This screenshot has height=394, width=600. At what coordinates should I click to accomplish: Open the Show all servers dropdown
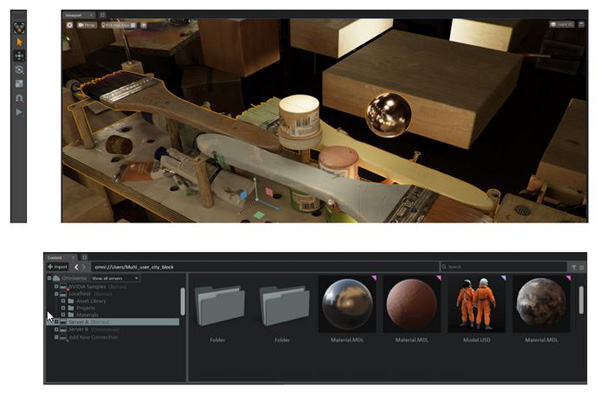click(115, 278)
